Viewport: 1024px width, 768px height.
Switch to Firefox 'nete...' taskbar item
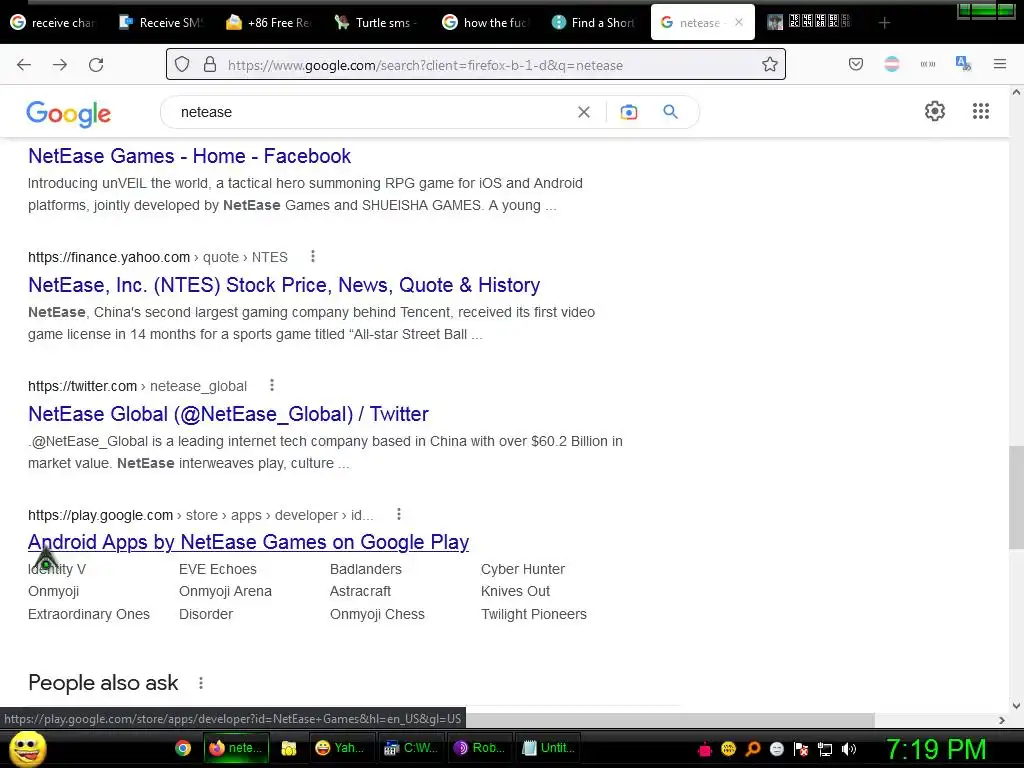point(236,748)
